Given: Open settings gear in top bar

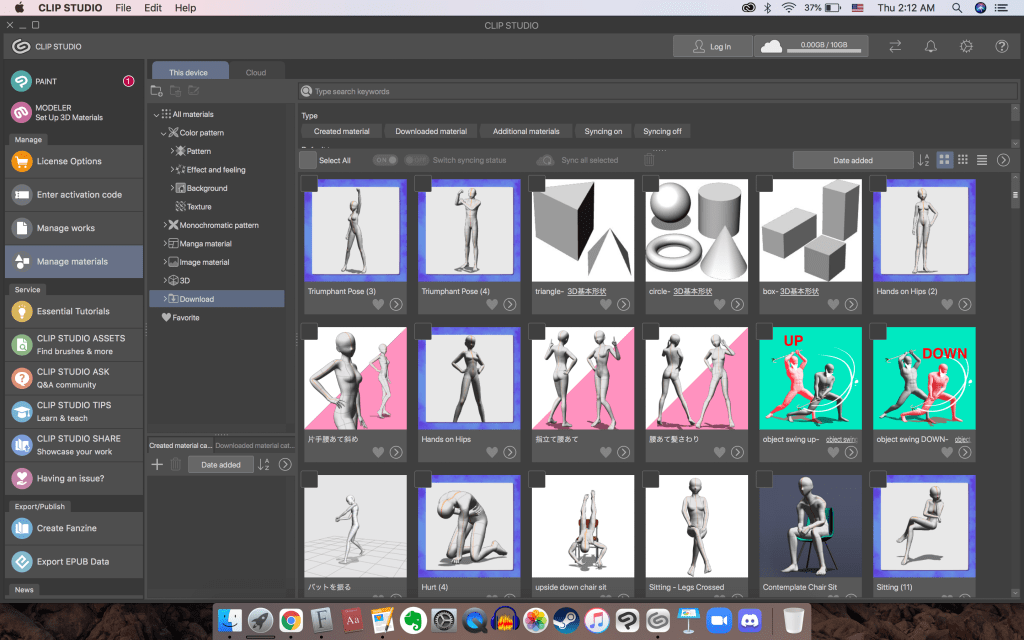Looking at the screenshot, I should coord(966,46).
